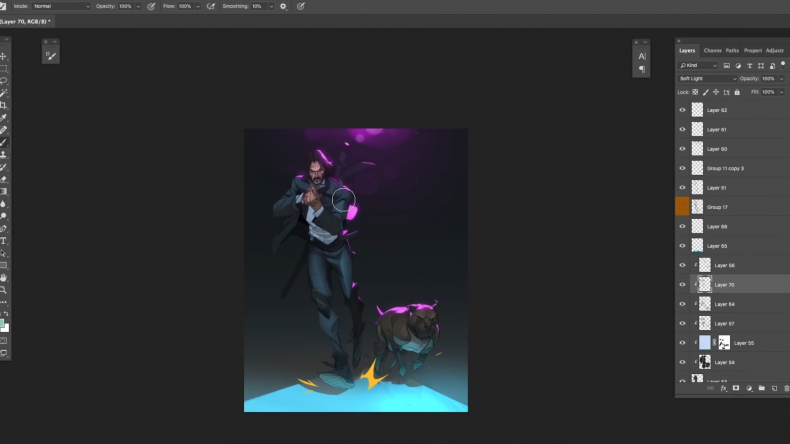Create new fill or adjustment layer
790x444 pixels.
[x=749, y=389]
